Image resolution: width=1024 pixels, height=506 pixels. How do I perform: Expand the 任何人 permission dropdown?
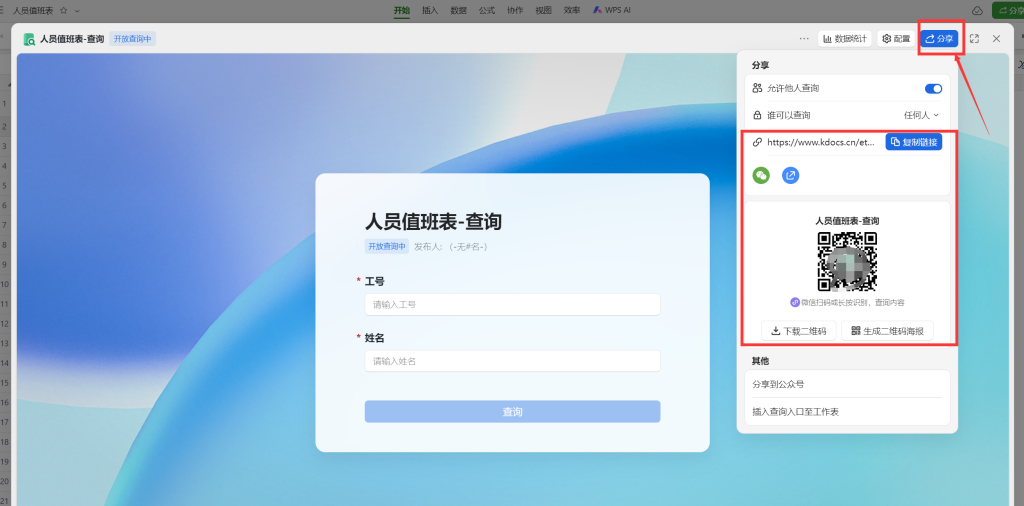coord(921,115)
